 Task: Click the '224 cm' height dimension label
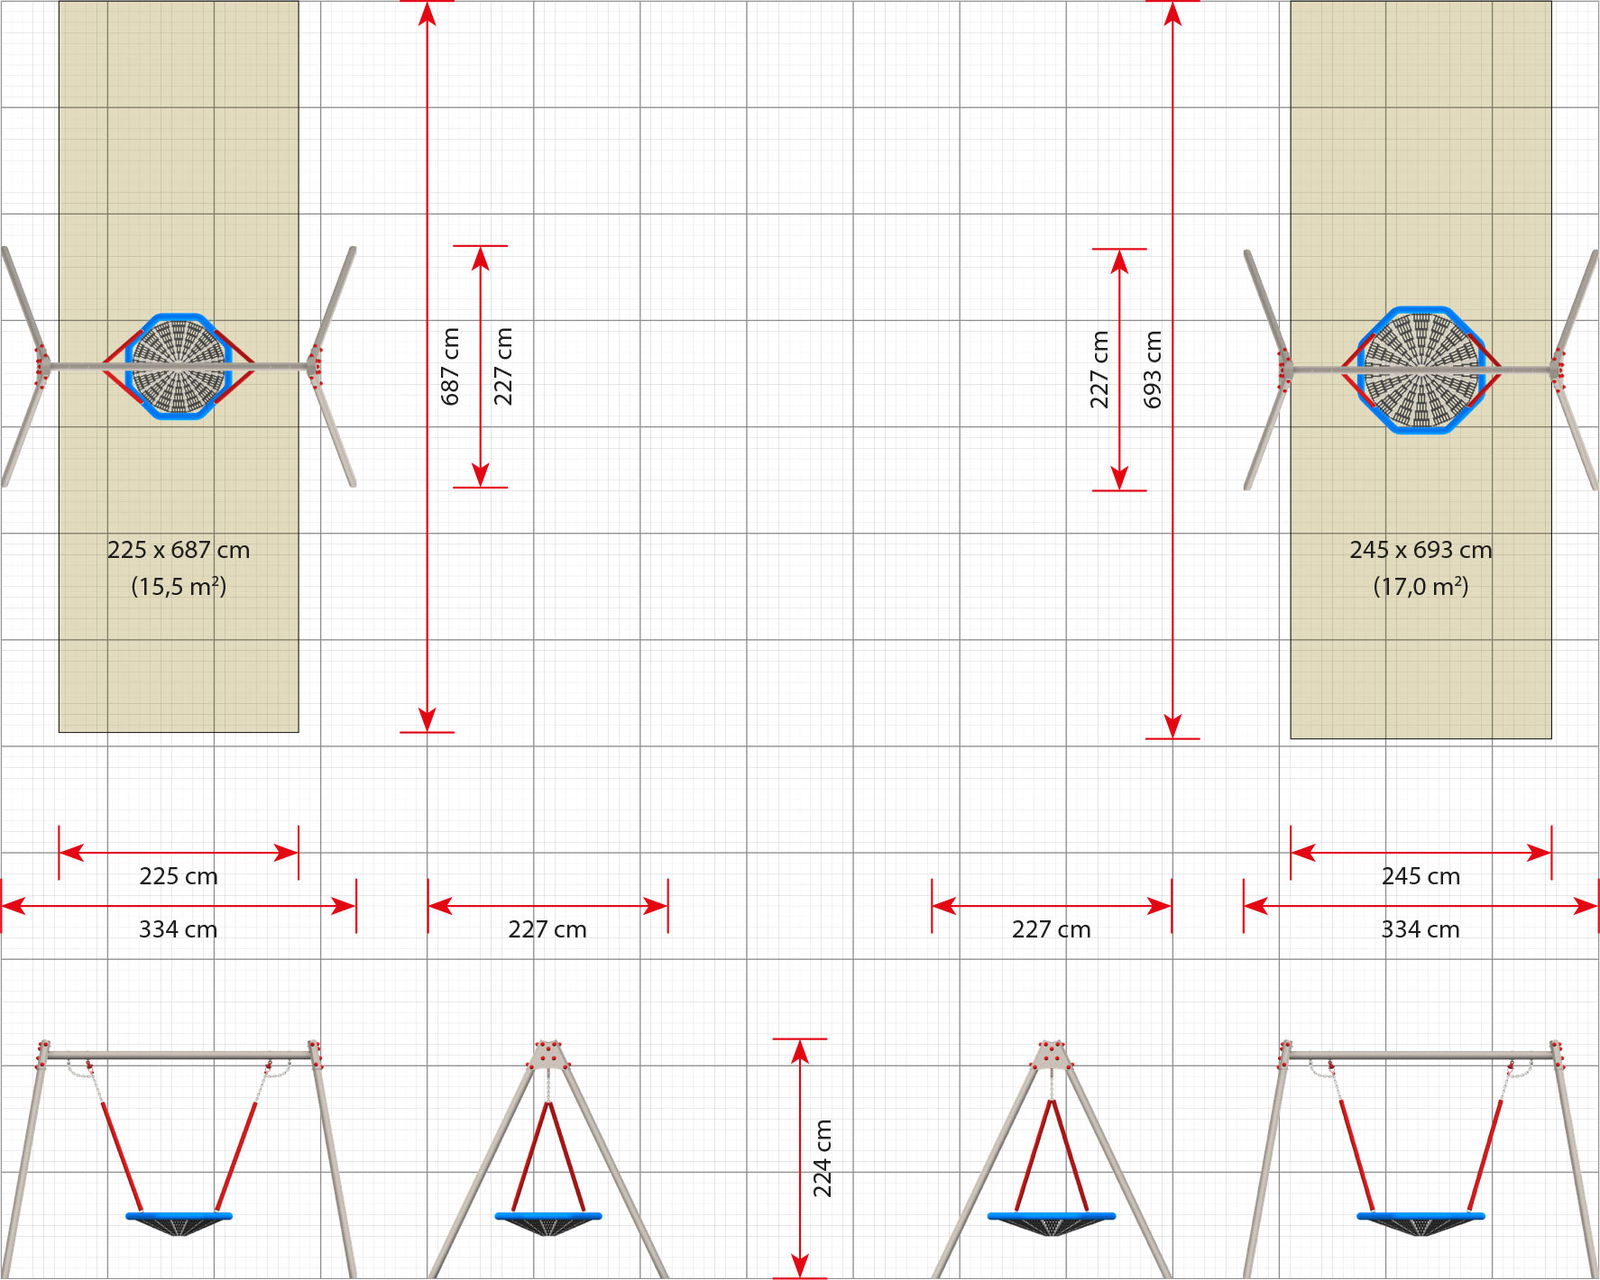(822, 1158)
